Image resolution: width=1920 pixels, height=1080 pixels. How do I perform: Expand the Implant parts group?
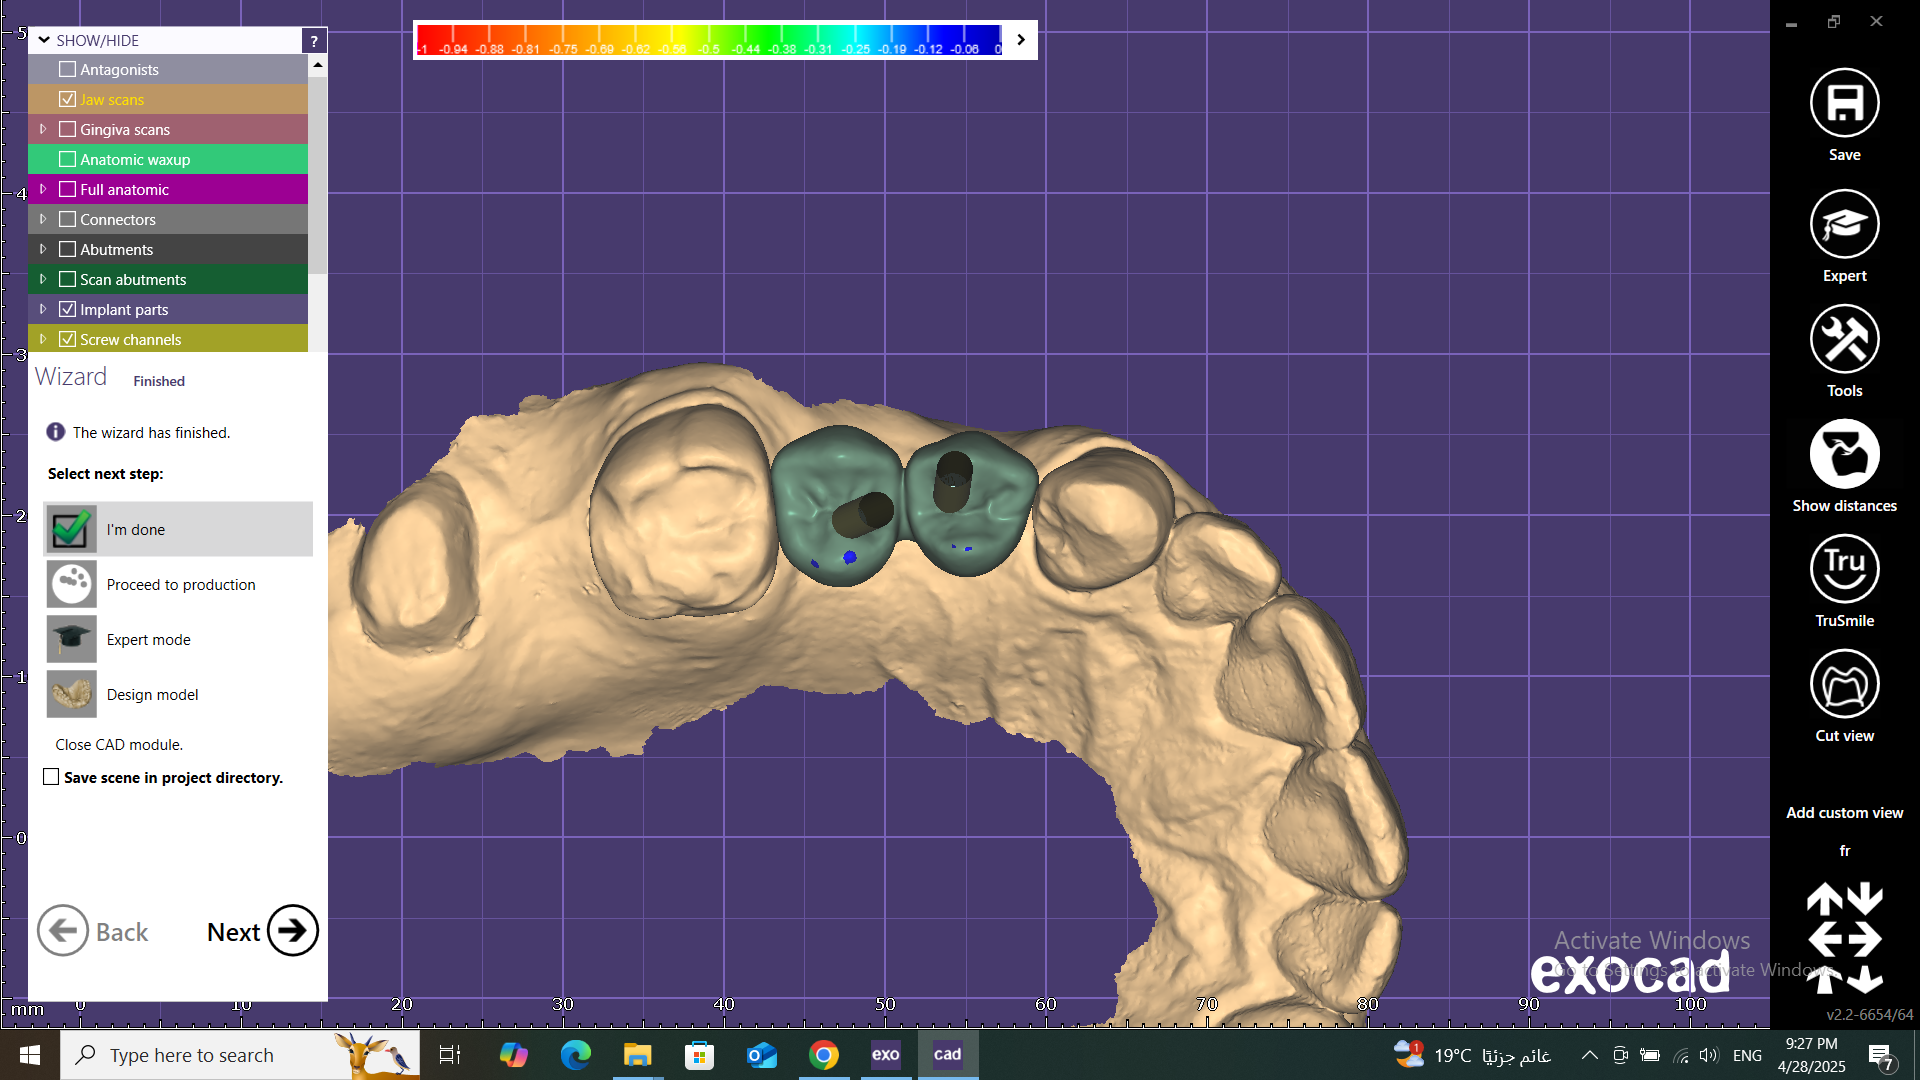click(x=43, y=309)
